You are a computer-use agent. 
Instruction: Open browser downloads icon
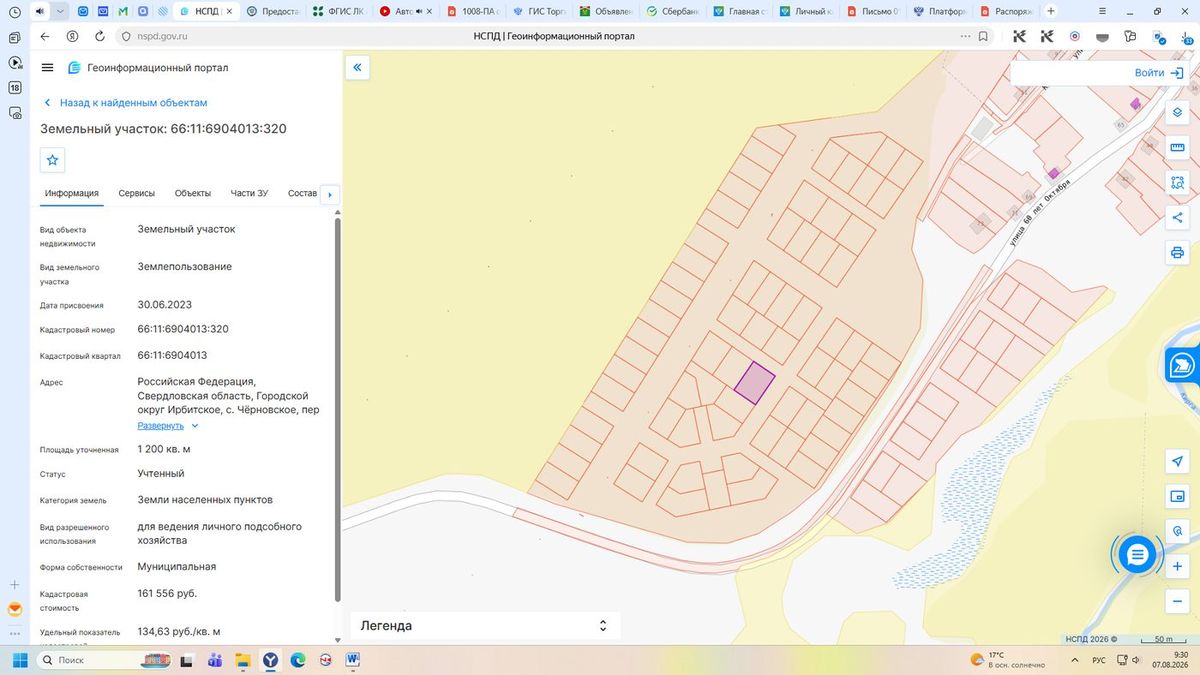click(x=1187, y=36)
